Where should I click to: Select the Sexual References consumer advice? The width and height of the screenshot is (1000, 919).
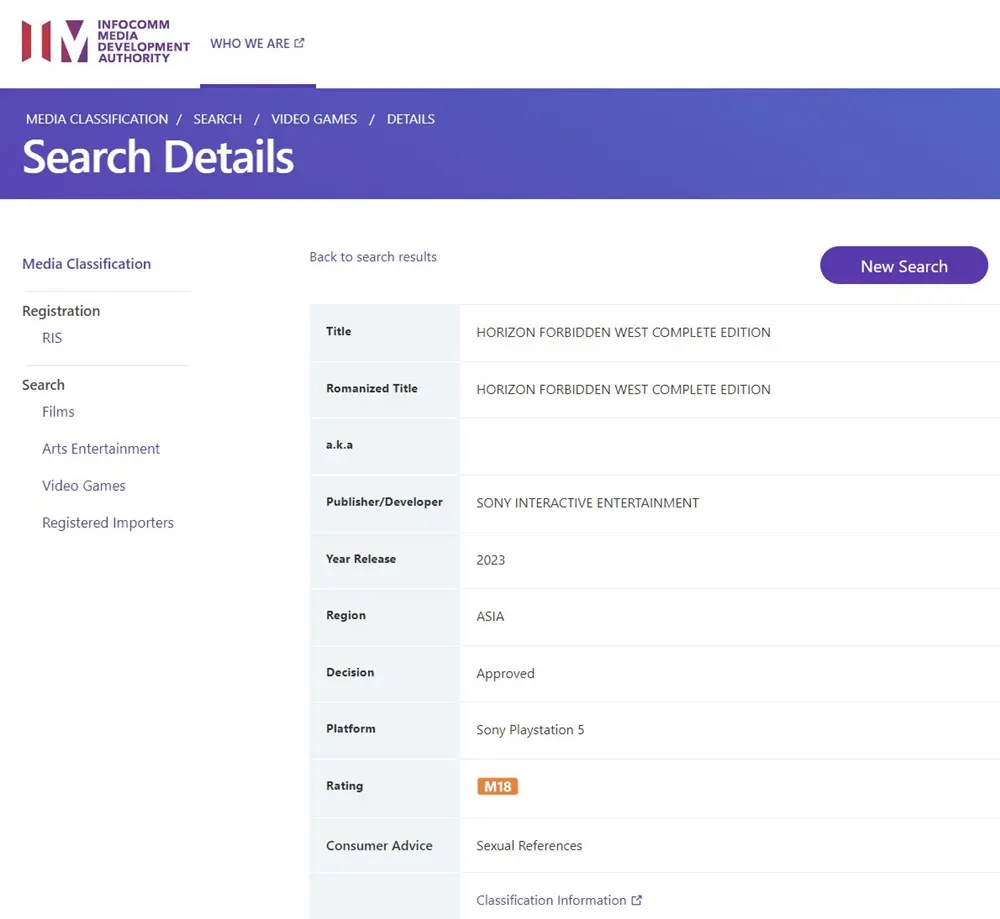(529, 846)
